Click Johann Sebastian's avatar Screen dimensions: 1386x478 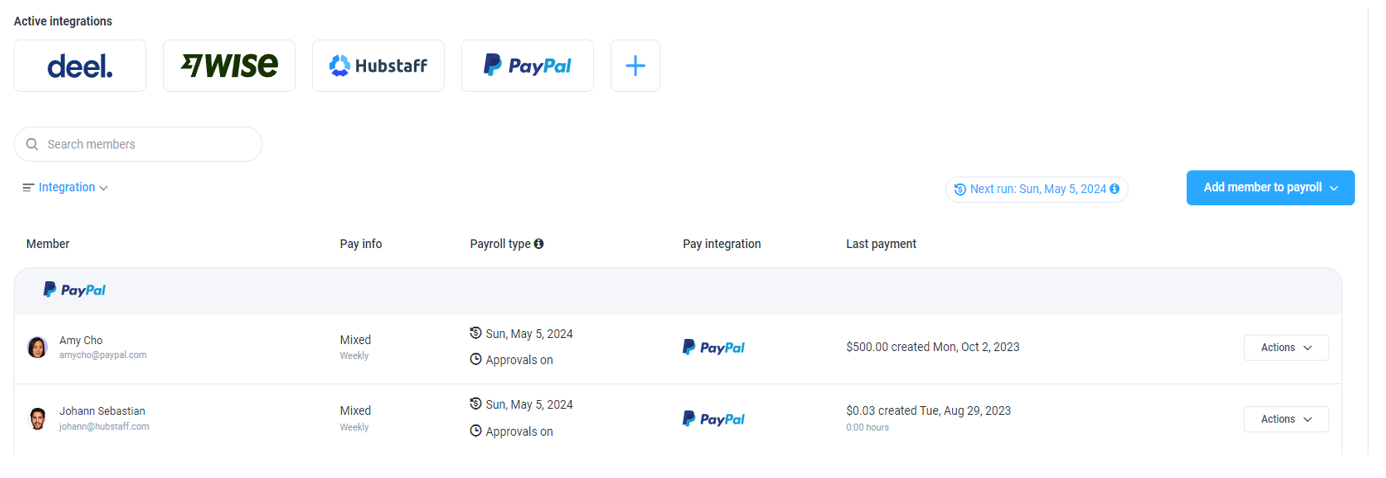click(37, 418)
